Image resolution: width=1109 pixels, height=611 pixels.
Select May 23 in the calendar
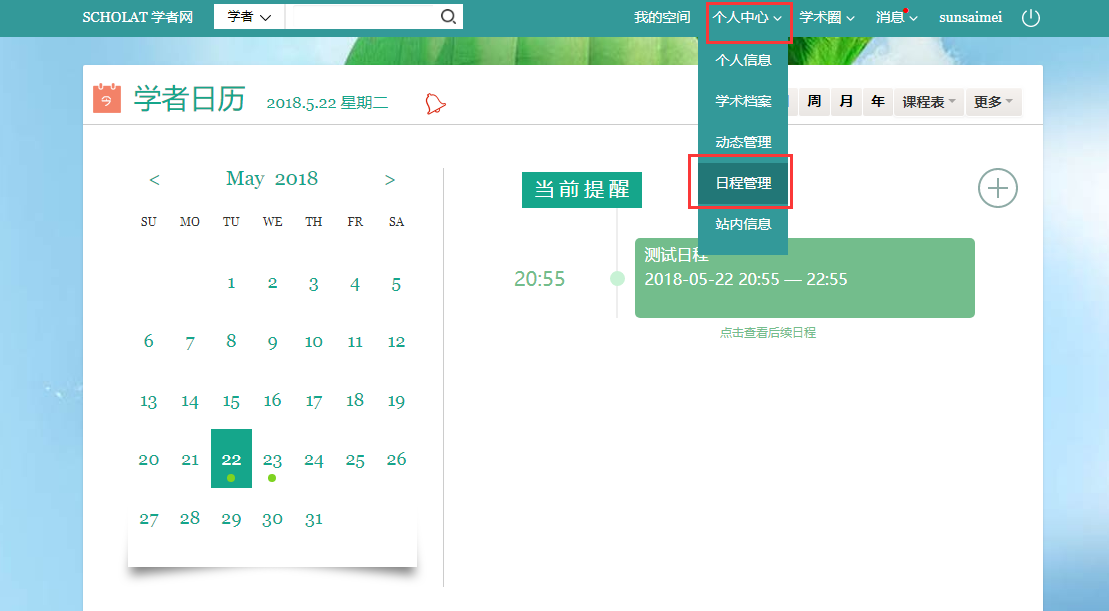272,460
